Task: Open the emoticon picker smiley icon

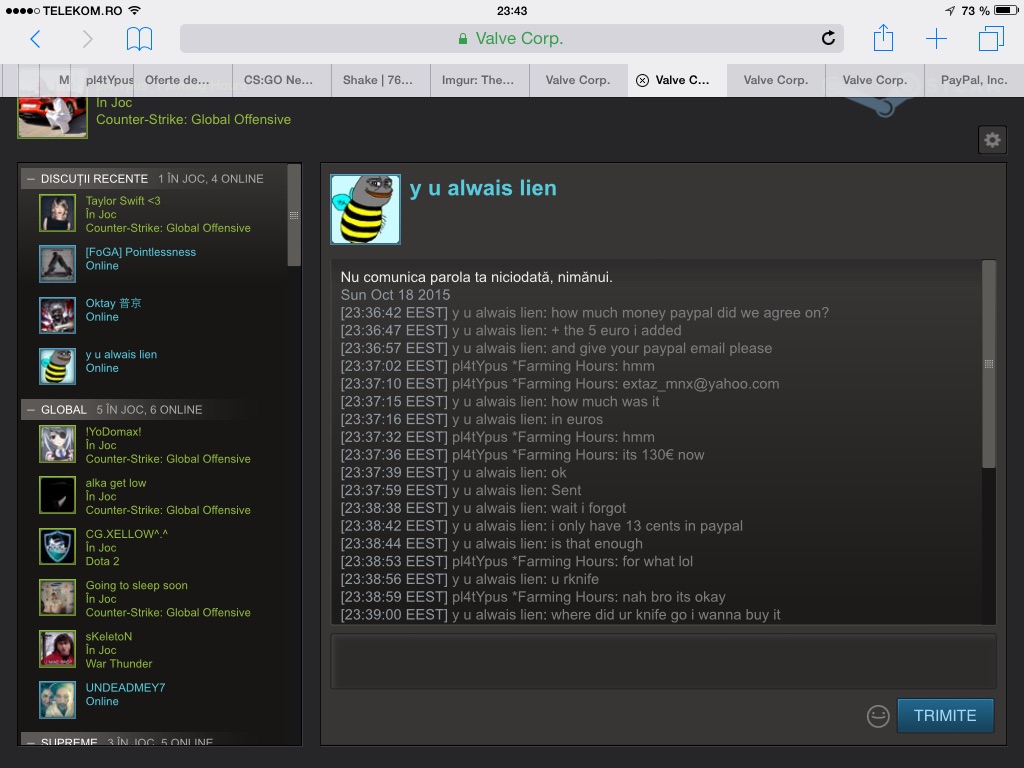Action: point(878,716)
